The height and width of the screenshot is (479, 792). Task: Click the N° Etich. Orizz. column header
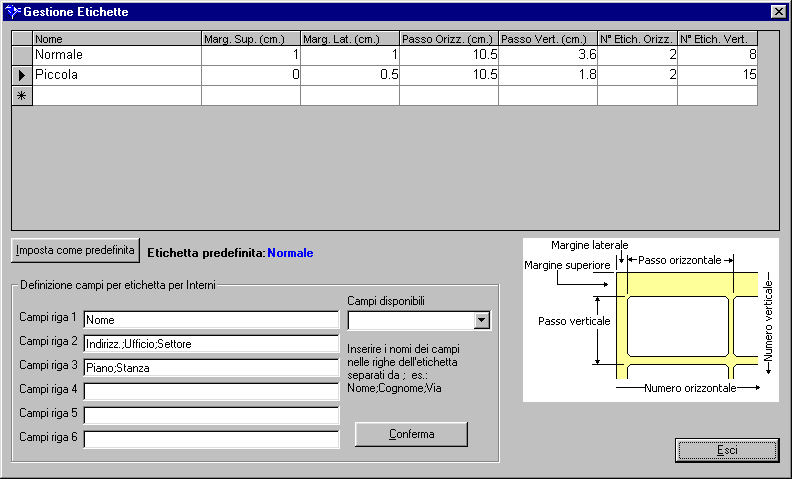click(637, 39)
